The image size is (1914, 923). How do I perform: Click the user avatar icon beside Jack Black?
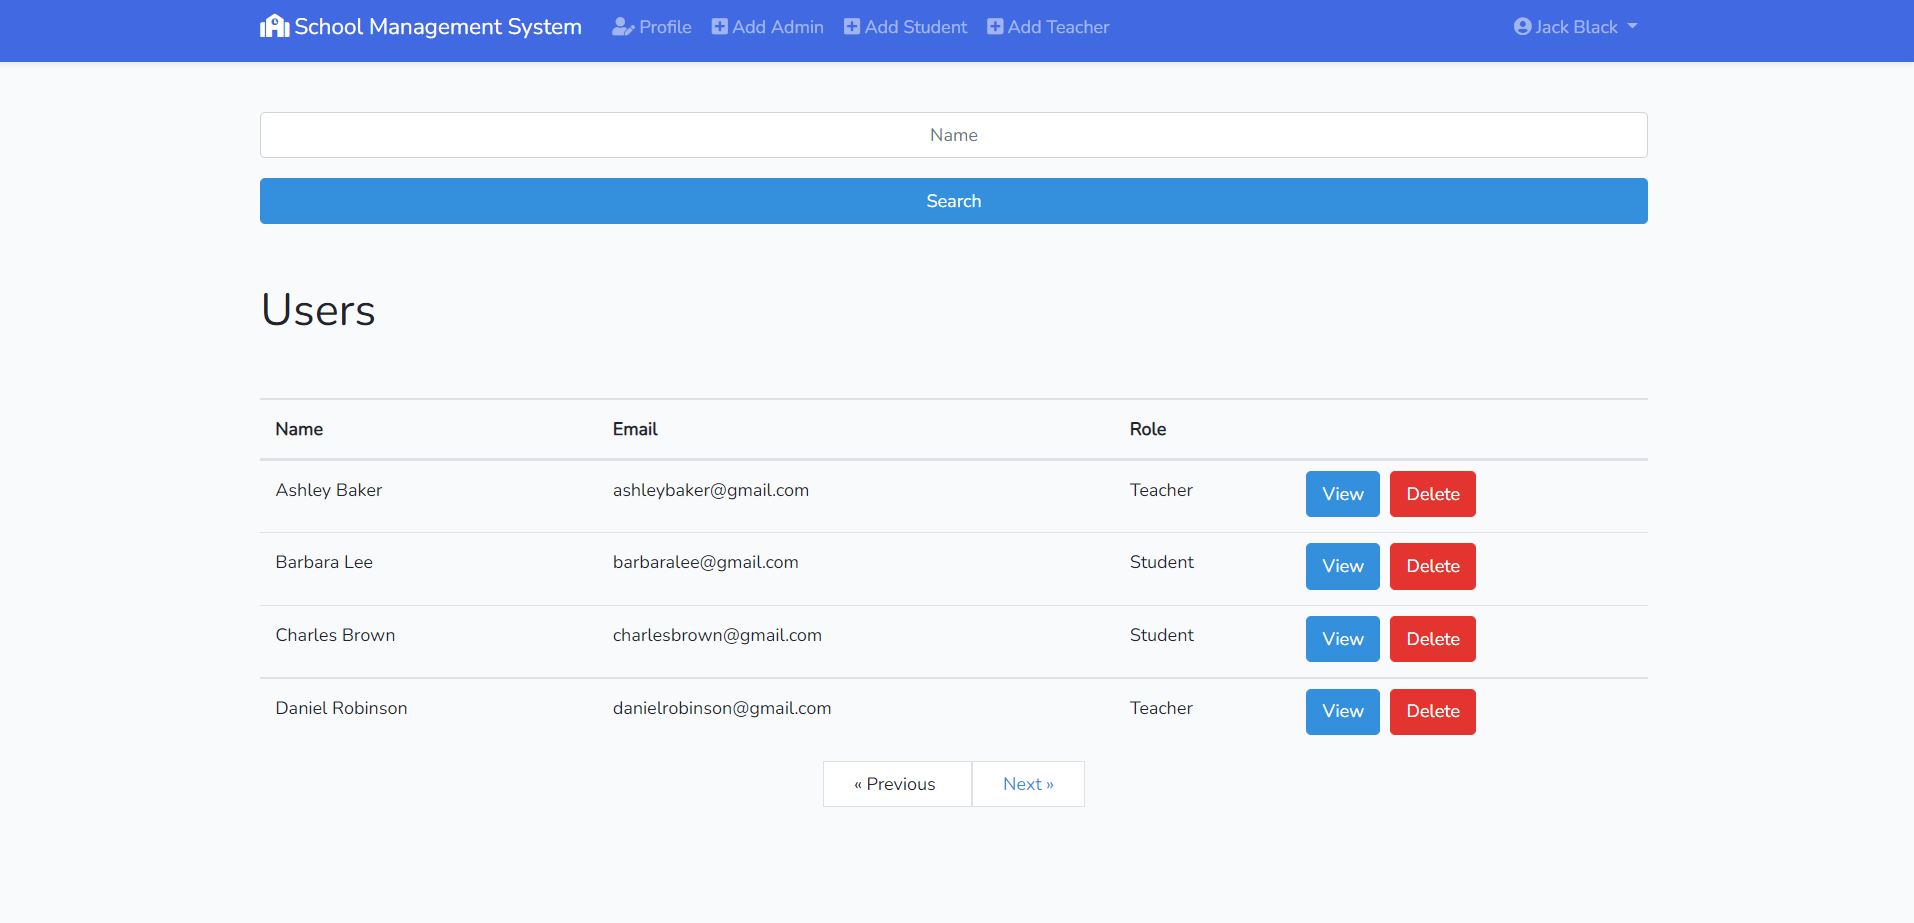click(x=1522, y=27)
